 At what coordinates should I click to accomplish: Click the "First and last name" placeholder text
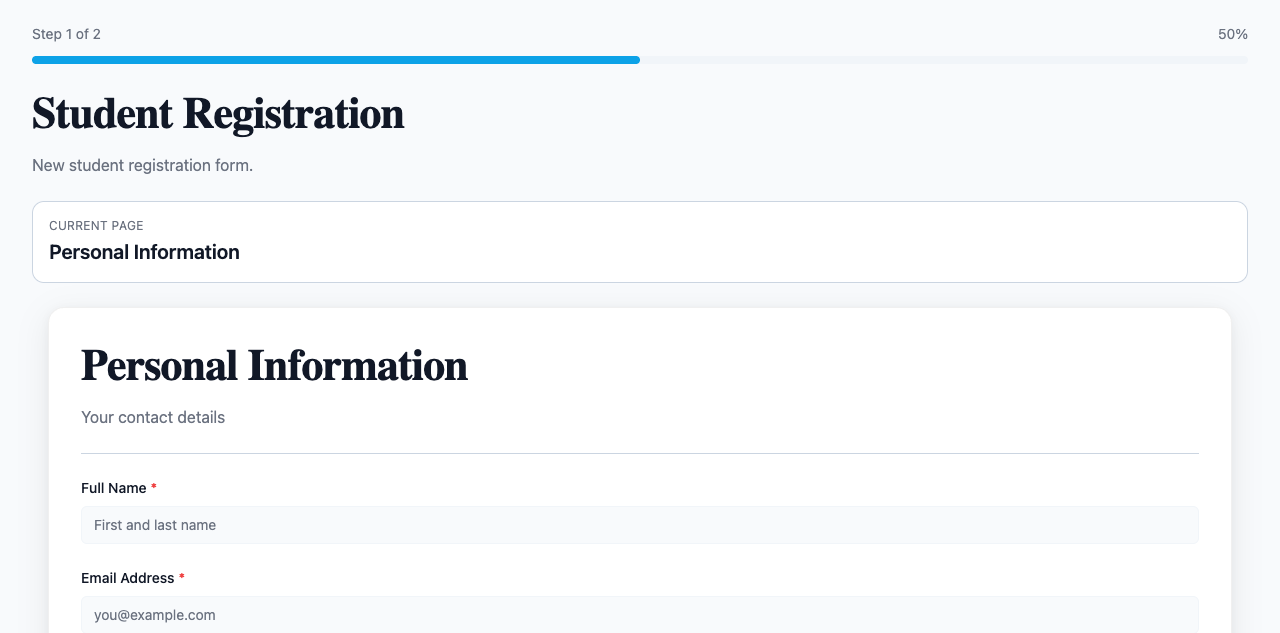pos(155,525)
